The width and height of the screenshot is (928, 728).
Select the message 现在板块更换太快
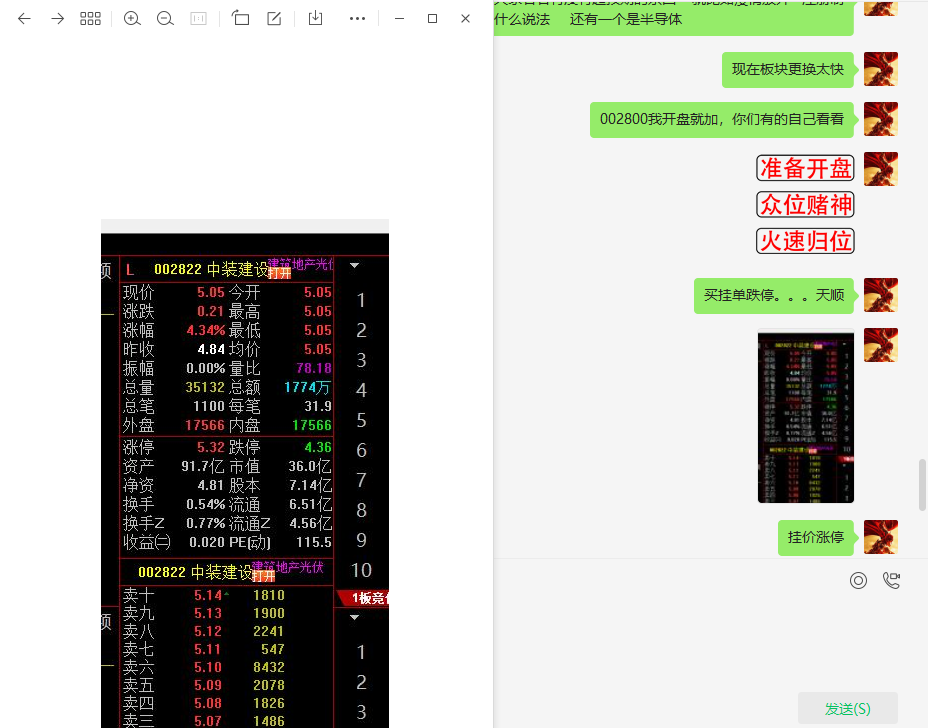[x=788, y=69]
